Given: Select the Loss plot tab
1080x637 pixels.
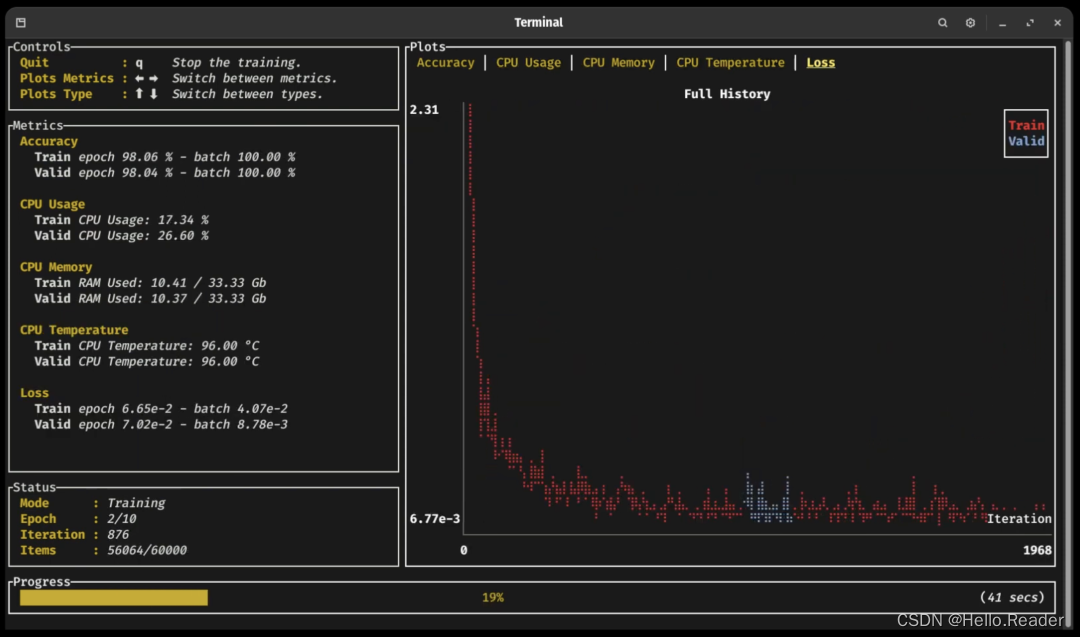Looking at the screenshot, I should coord(820,63).
